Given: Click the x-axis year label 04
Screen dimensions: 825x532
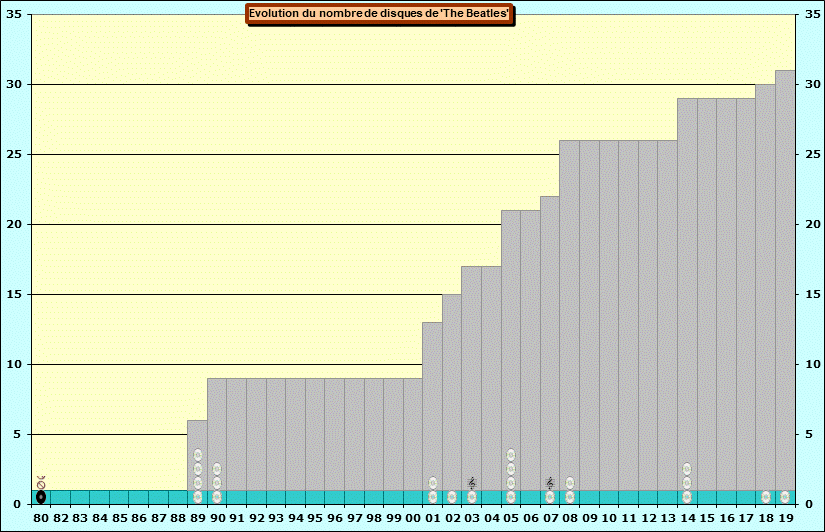Looking at the screenshot, I should click(491, 518).
